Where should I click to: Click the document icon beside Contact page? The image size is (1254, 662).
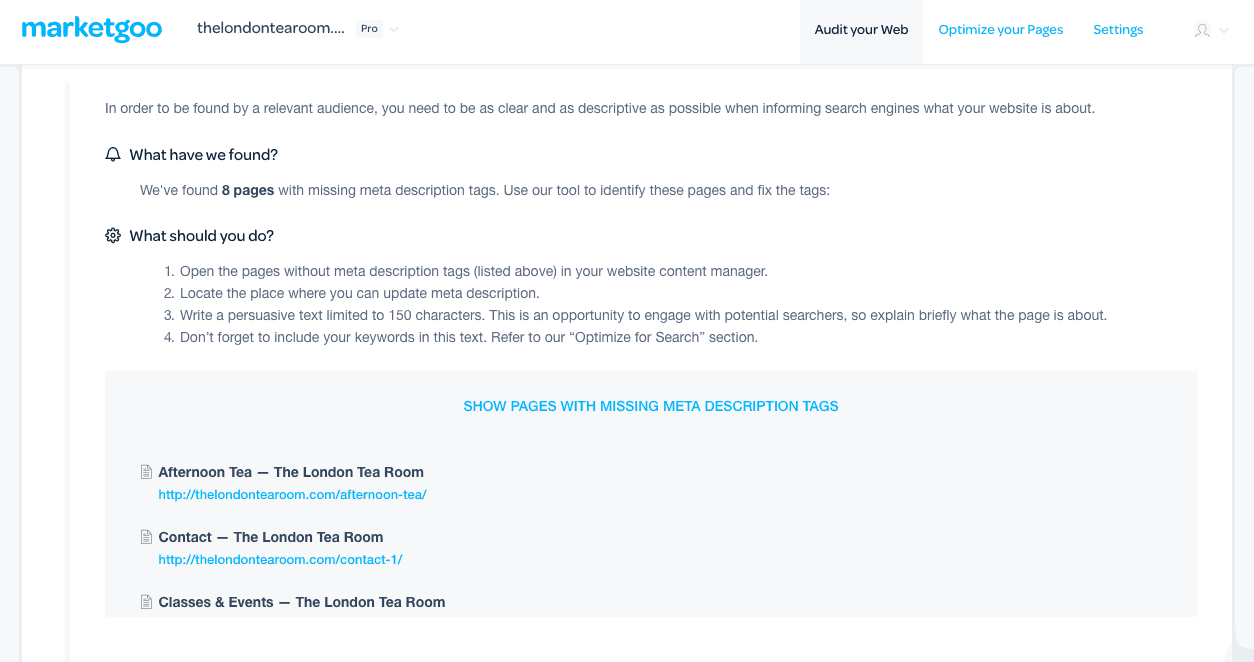pos(147,537)
